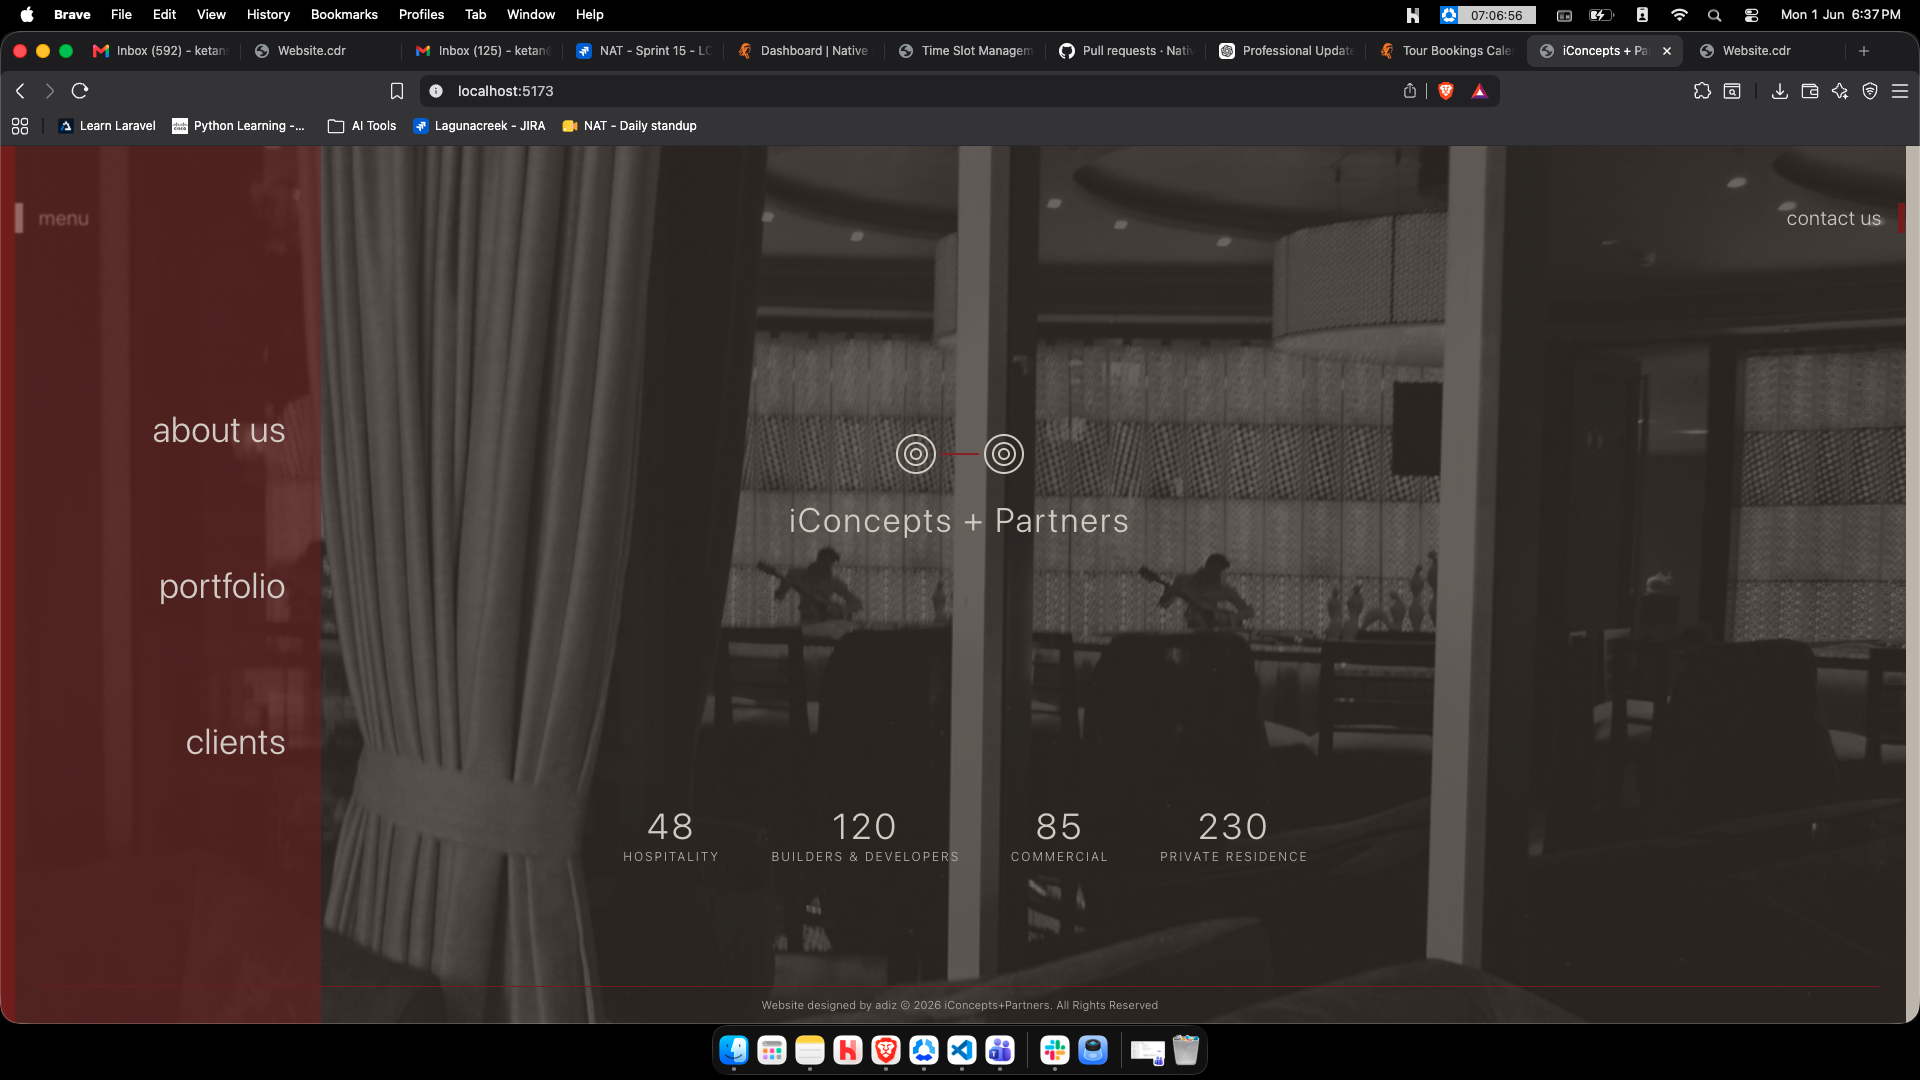Open Spotlight search in menu bar
Image resolution: width=1920 pixels, height=1080 pixels.
point(1715,15)
